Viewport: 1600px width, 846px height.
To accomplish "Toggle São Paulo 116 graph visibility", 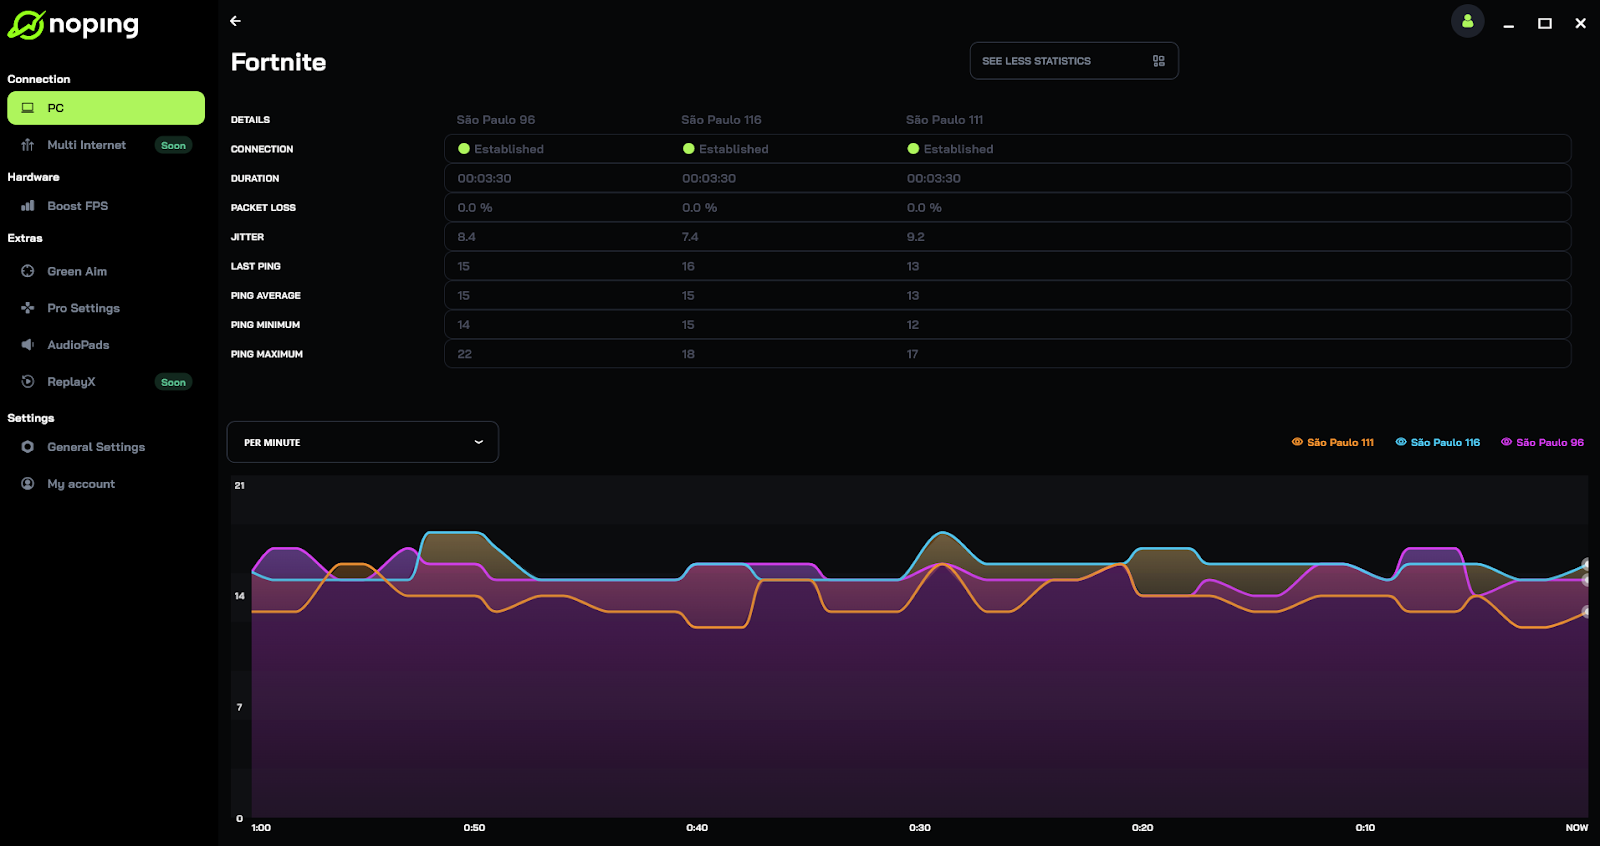I will tap(1438, 442).
